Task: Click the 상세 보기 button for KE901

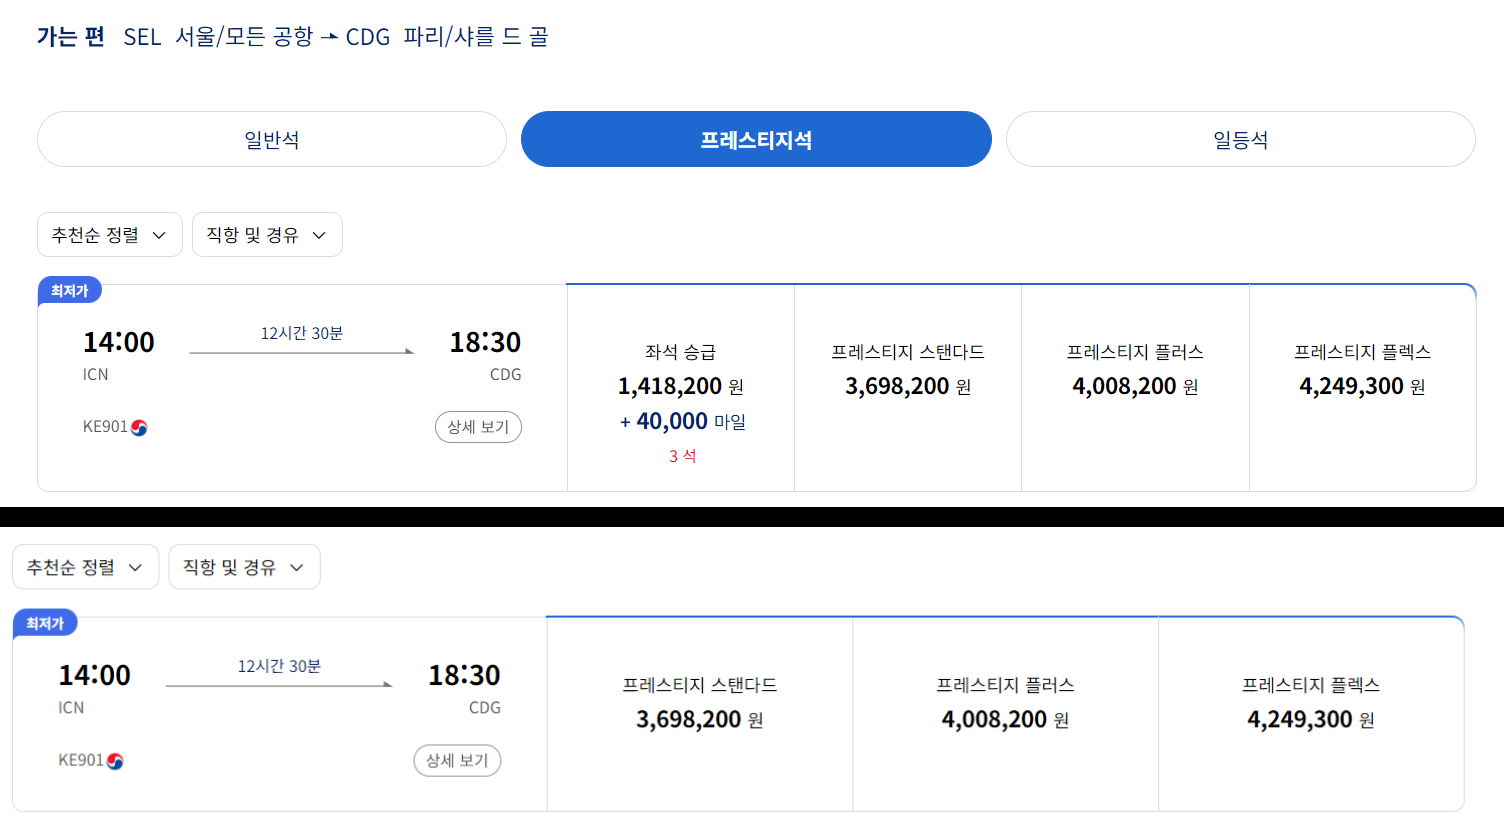Action: [478, 427]
